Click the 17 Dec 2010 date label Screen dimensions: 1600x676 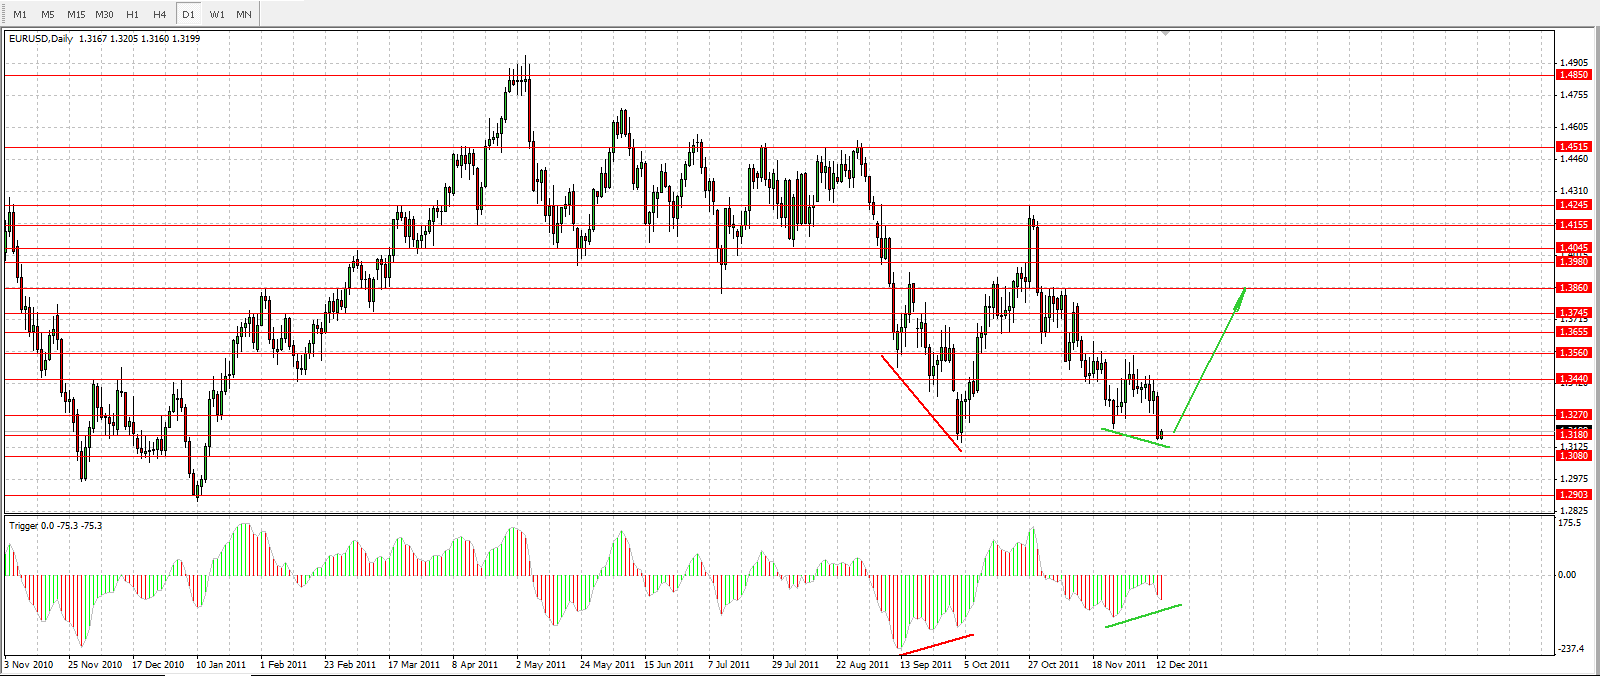point(158,665)
